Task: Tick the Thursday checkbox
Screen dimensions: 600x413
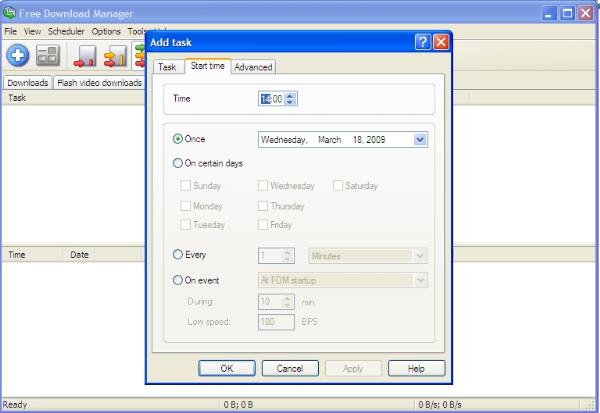Action: [263, 206]
